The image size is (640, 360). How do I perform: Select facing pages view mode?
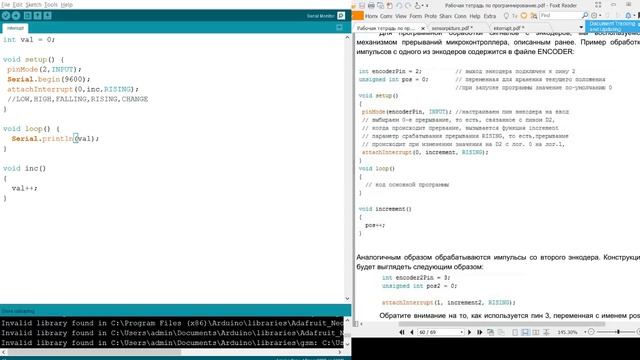point(536,332)
